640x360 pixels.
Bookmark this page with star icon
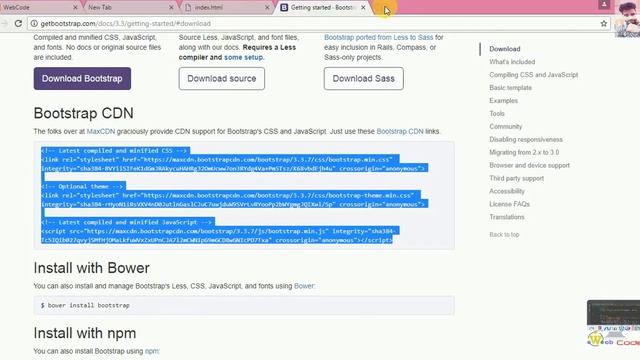tap(604, 24)
